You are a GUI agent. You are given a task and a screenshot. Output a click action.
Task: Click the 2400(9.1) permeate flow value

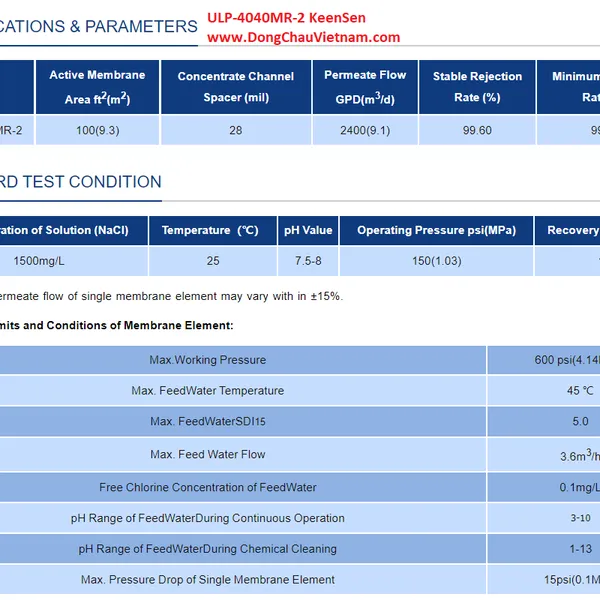pos(365,130)
